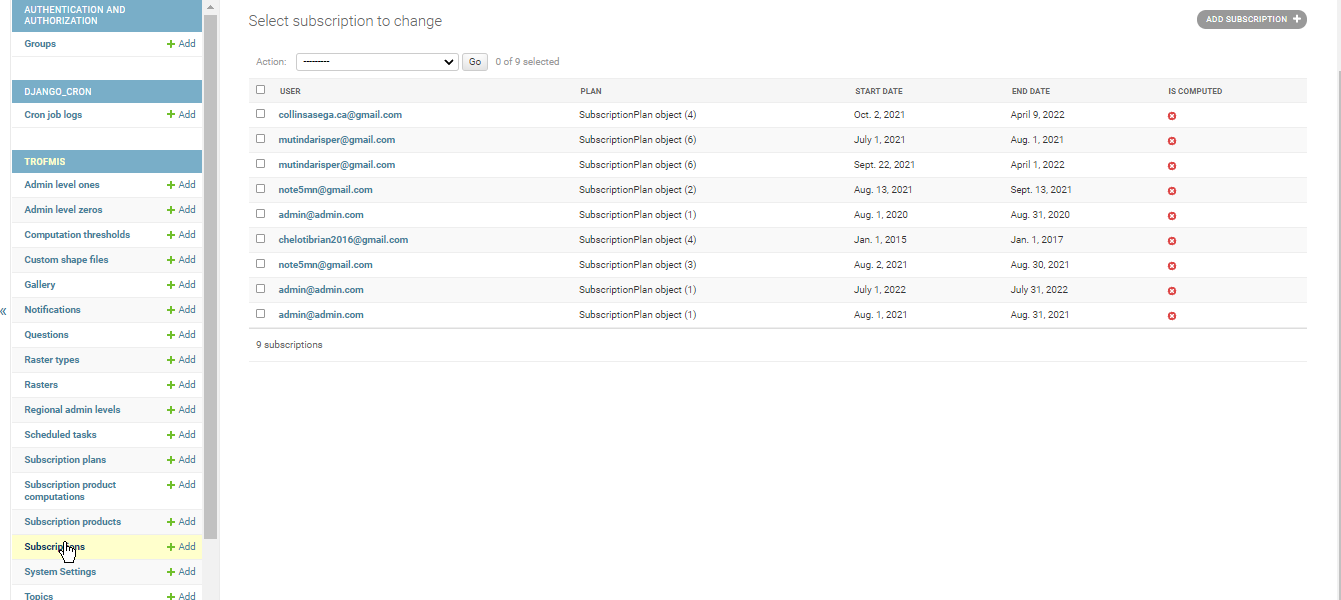
Task: Go to Computation thresholds
Action: click(x=77, y=235)
